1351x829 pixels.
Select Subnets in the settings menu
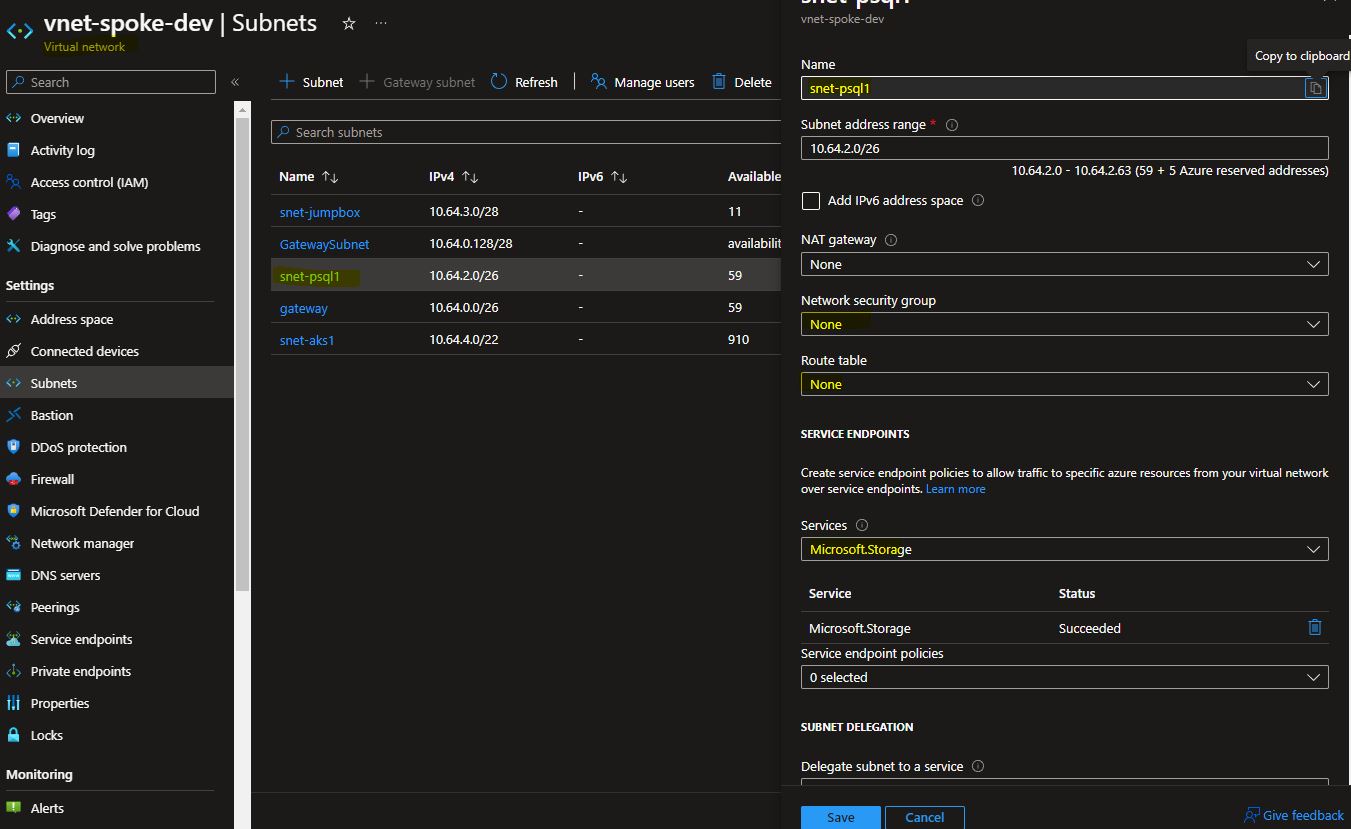pos(118,383)
